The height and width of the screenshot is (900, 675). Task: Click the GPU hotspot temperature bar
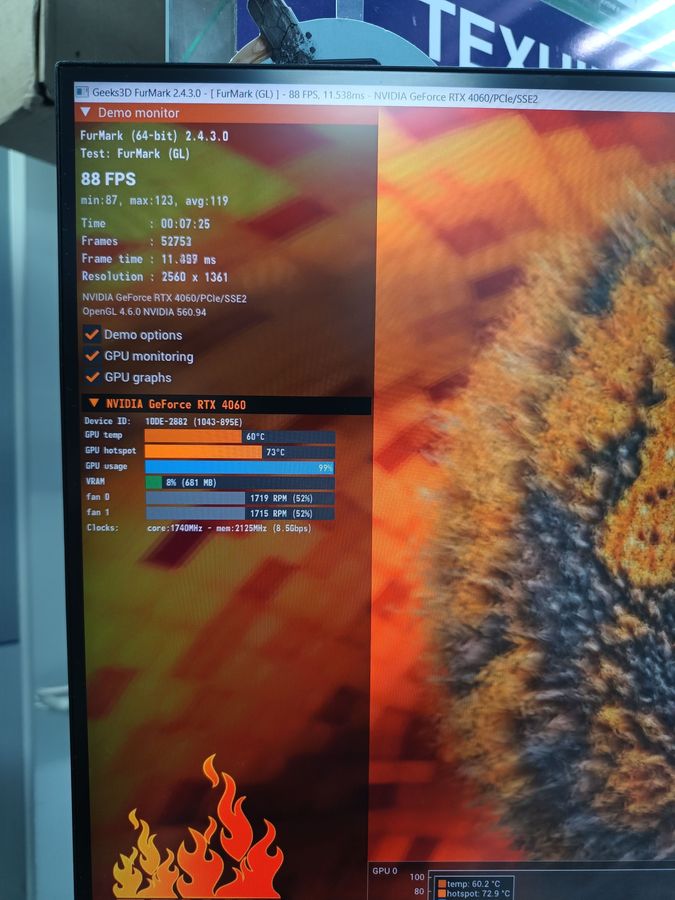tap(203, 452)
